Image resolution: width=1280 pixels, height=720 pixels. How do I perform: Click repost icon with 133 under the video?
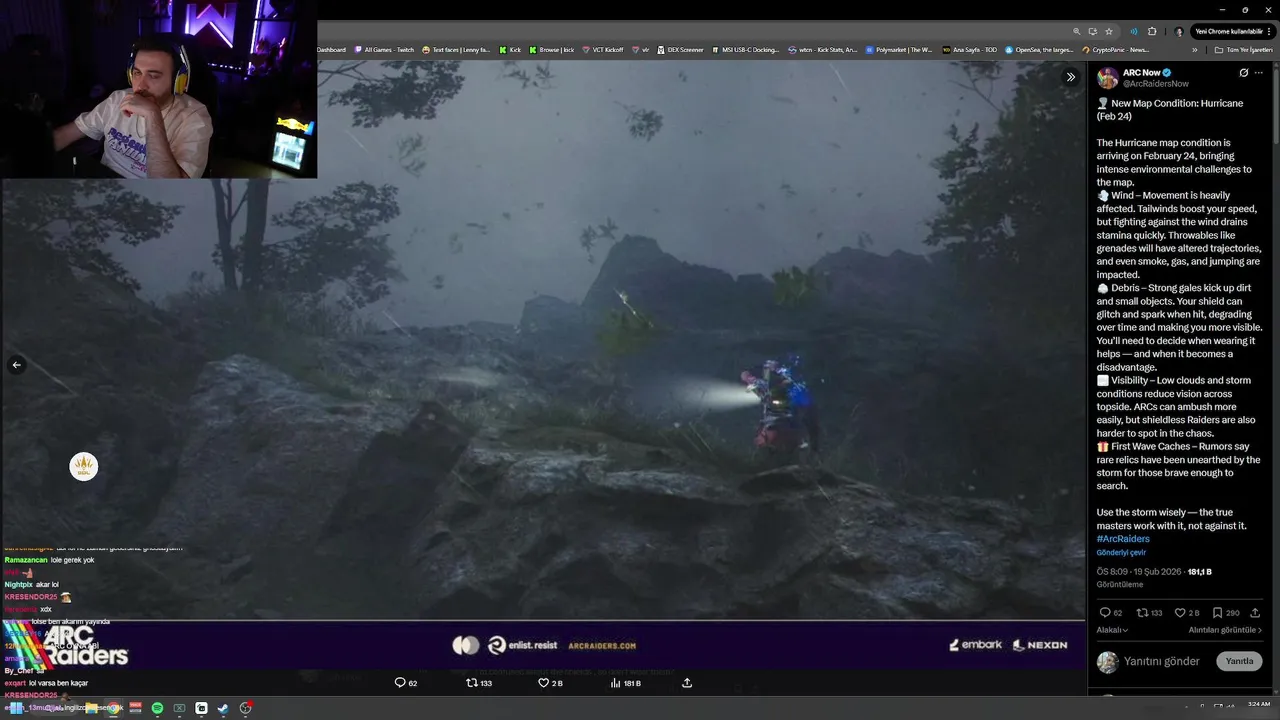479,683
